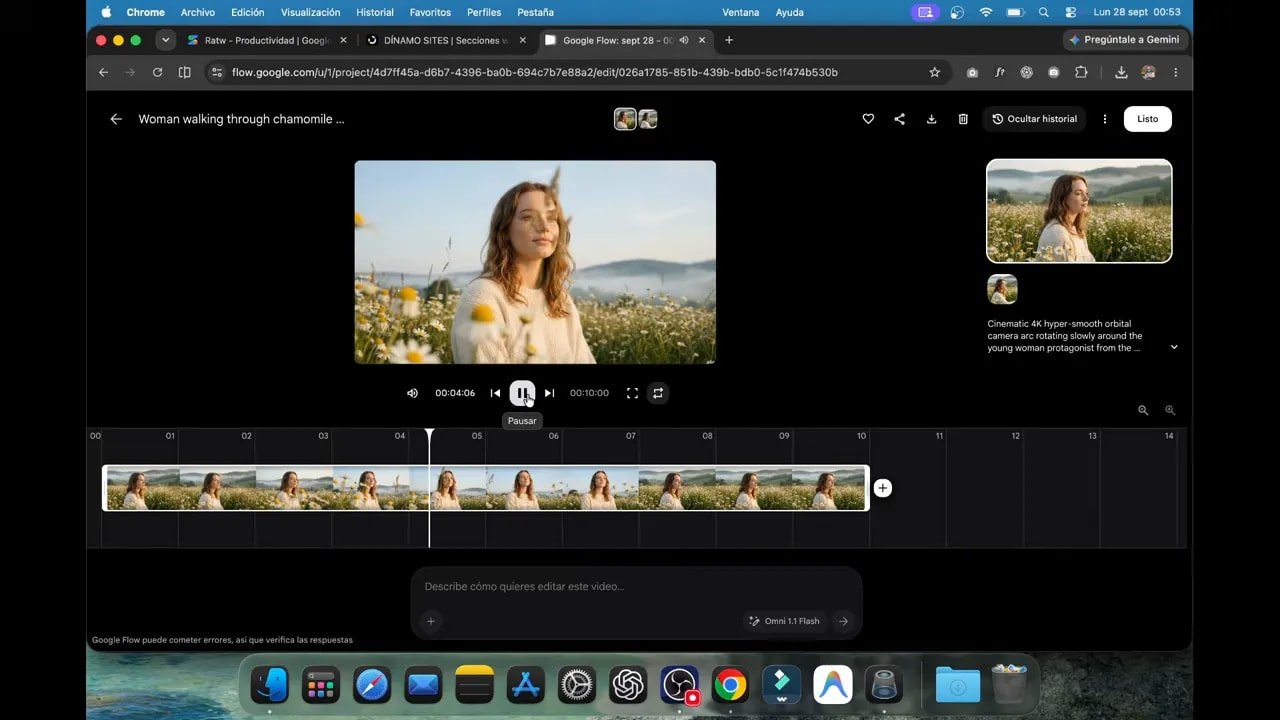Image resolution: width=1280 pixels, height=720 pixels.
Task: Share the video with the share icon
Action: 899,119
